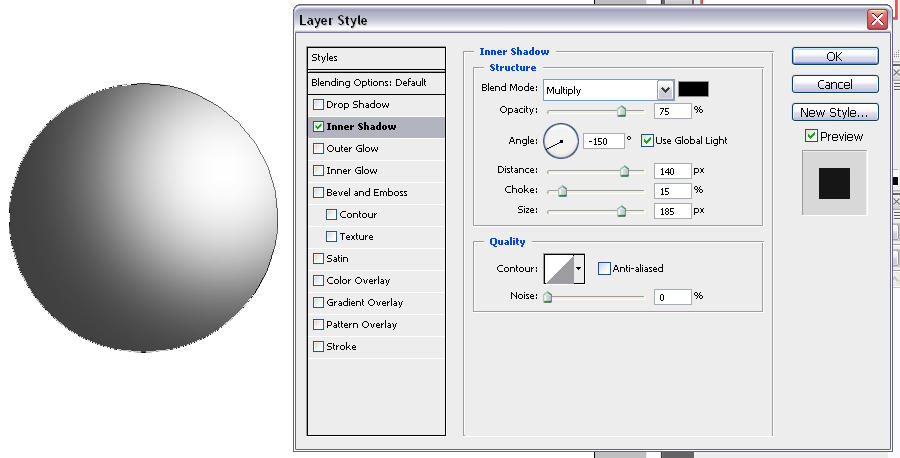Confirm with the OK button

click(835, 56)
